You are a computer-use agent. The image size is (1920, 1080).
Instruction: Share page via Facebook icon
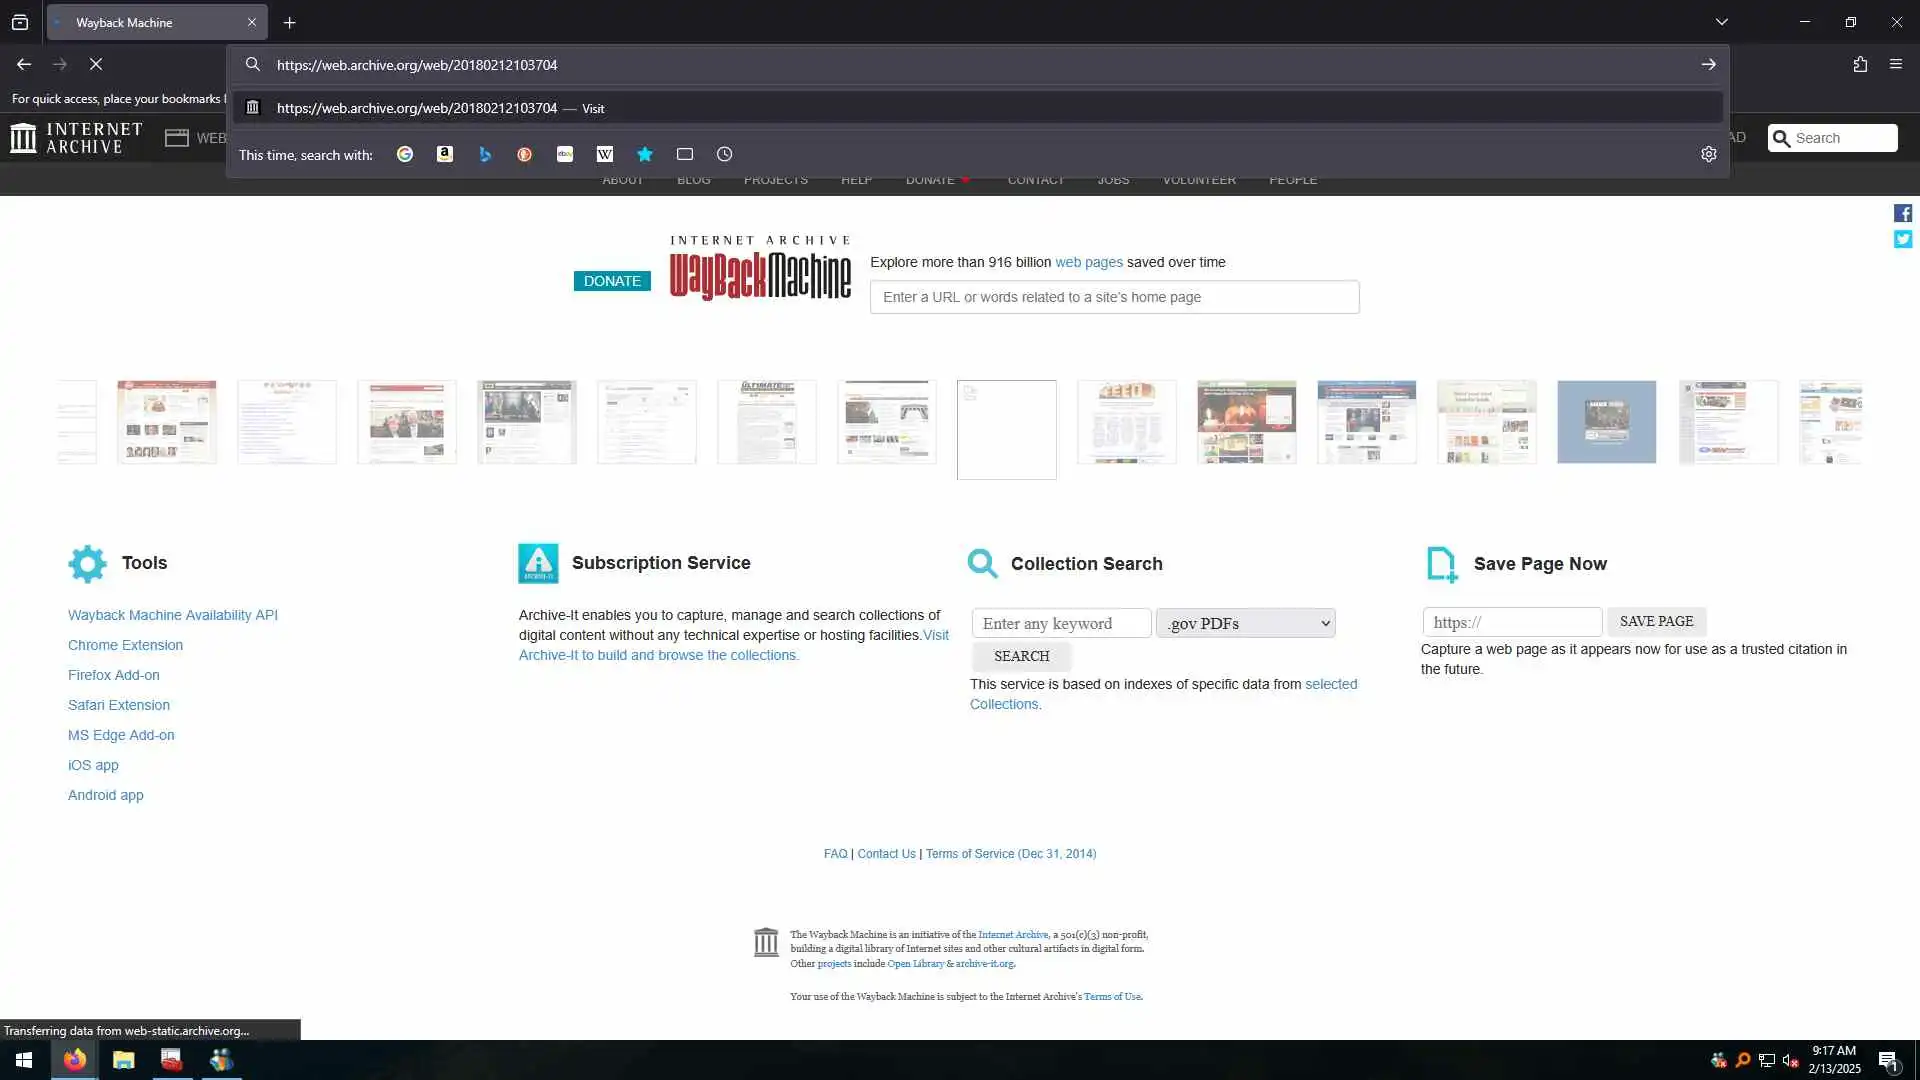1902,213
